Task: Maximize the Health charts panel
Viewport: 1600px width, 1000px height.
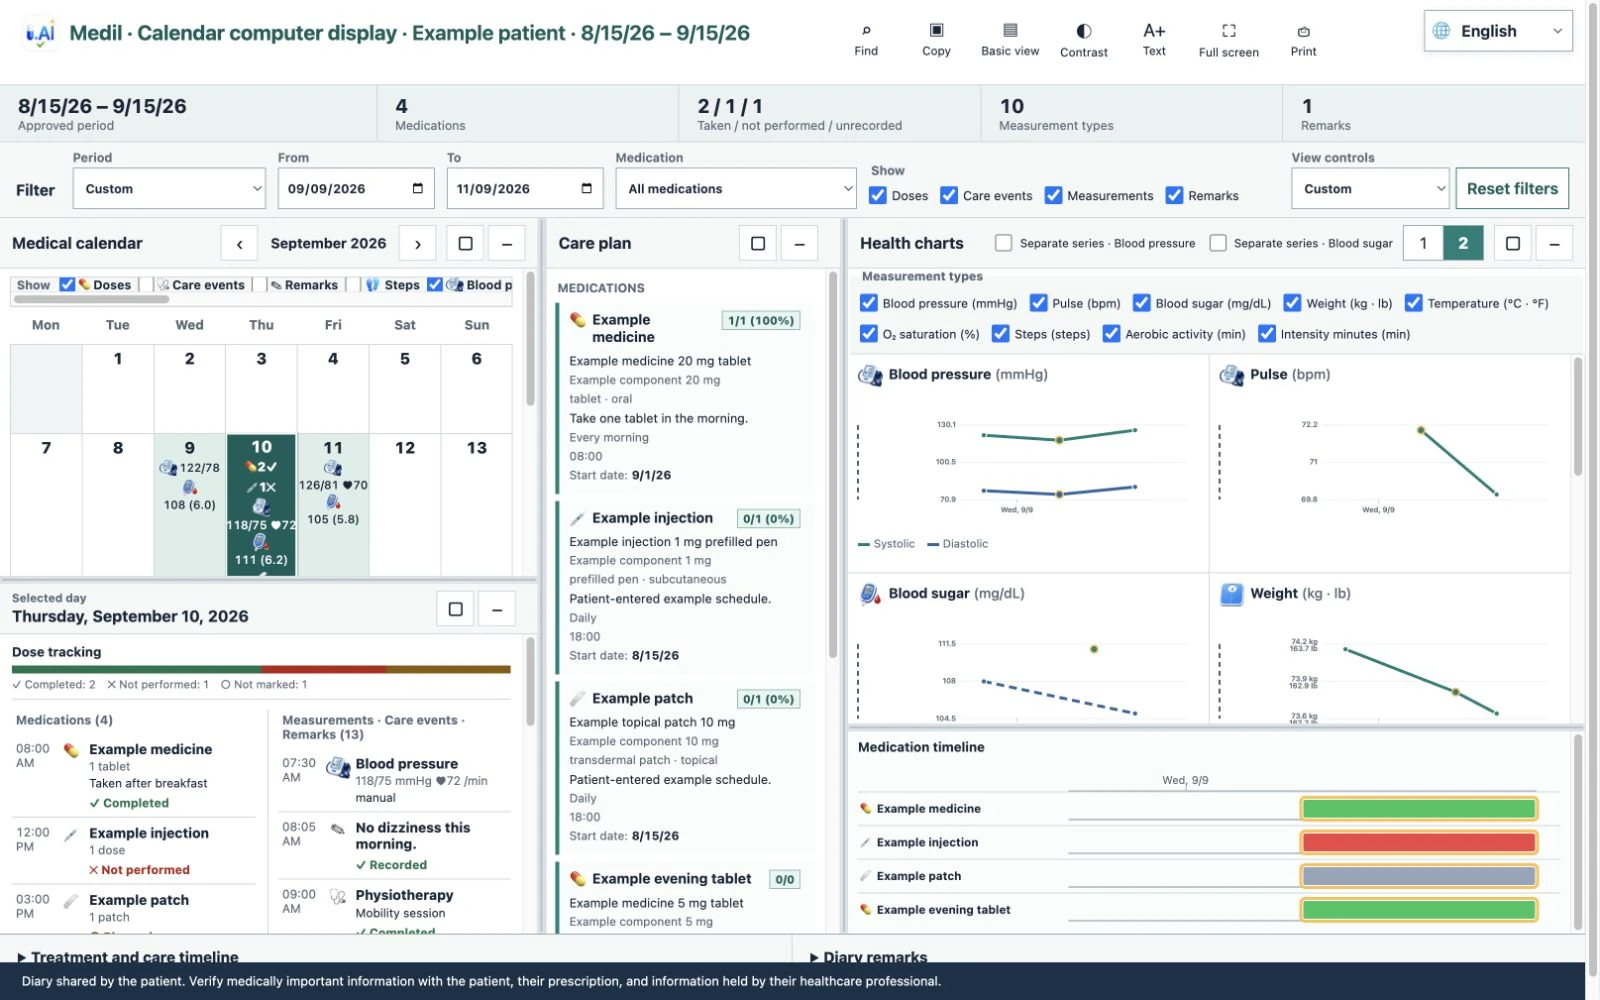Action: (1513, 243)
